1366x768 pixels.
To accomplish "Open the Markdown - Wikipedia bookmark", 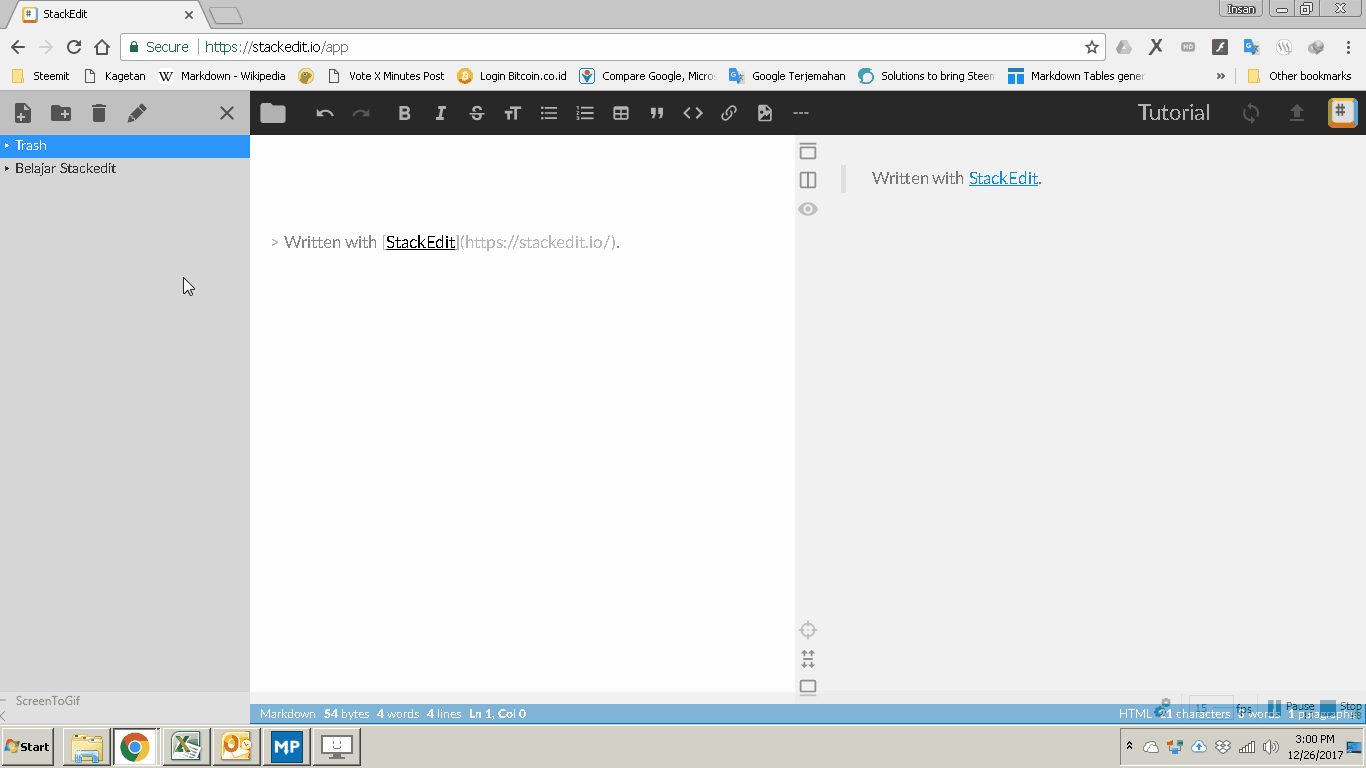I will pyautogui.click(x=223, y=76).
